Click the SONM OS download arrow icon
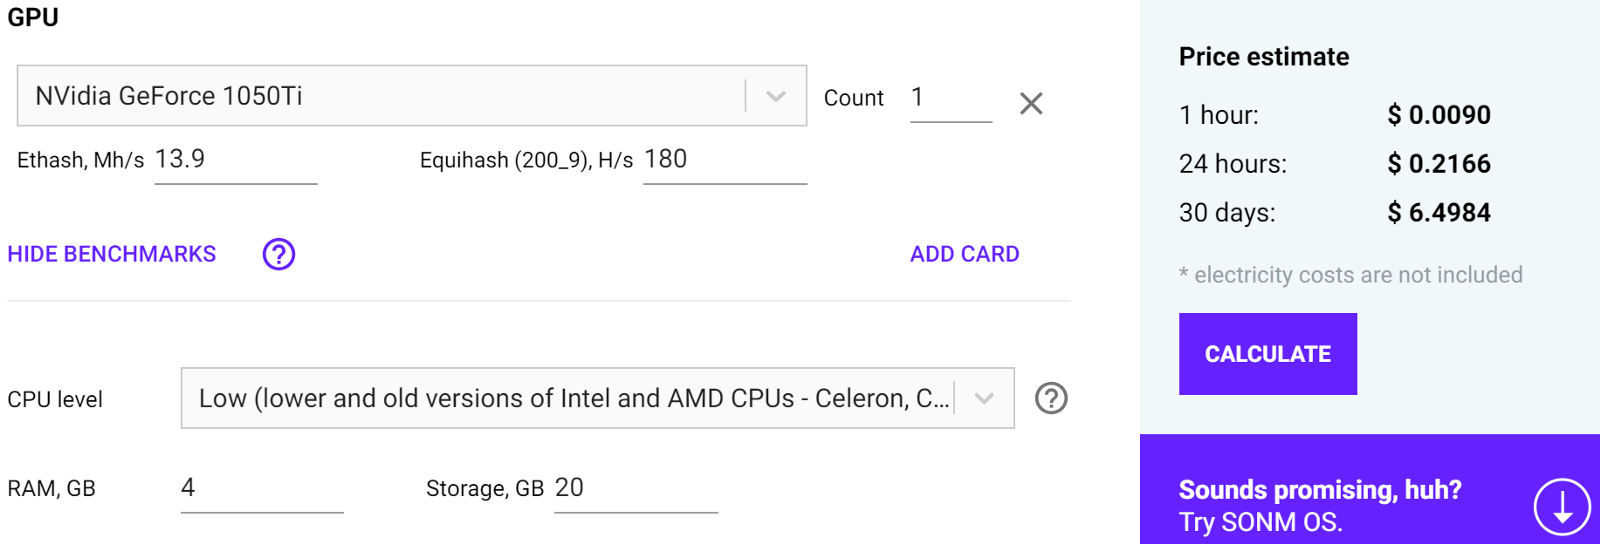Image resolution: width=1600 pixels, height=544 pixels. point(1561,506)
